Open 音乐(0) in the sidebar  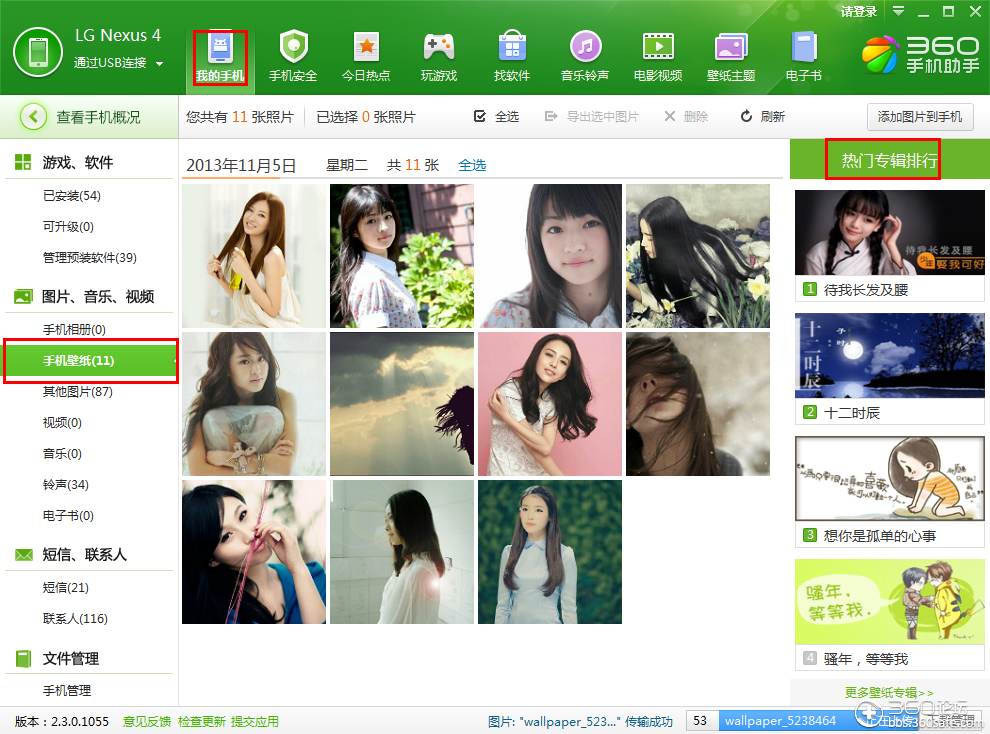pos(62,453)
